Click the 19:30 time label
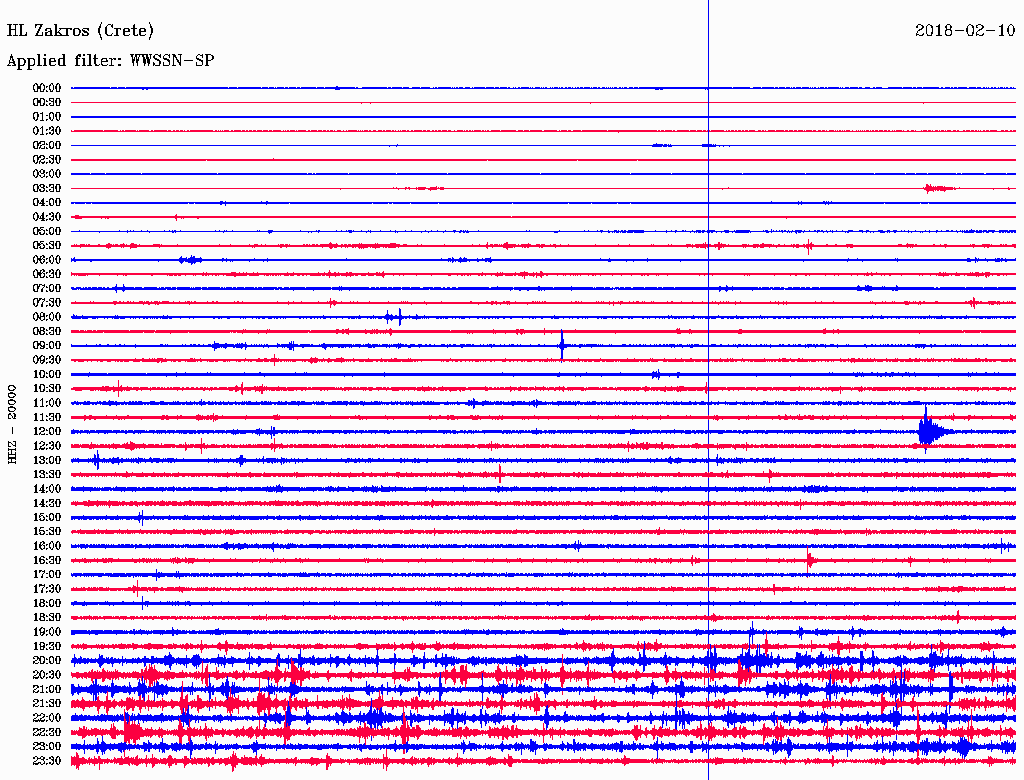The width and height of the screenshot is (1024, 780). [47, 646]
